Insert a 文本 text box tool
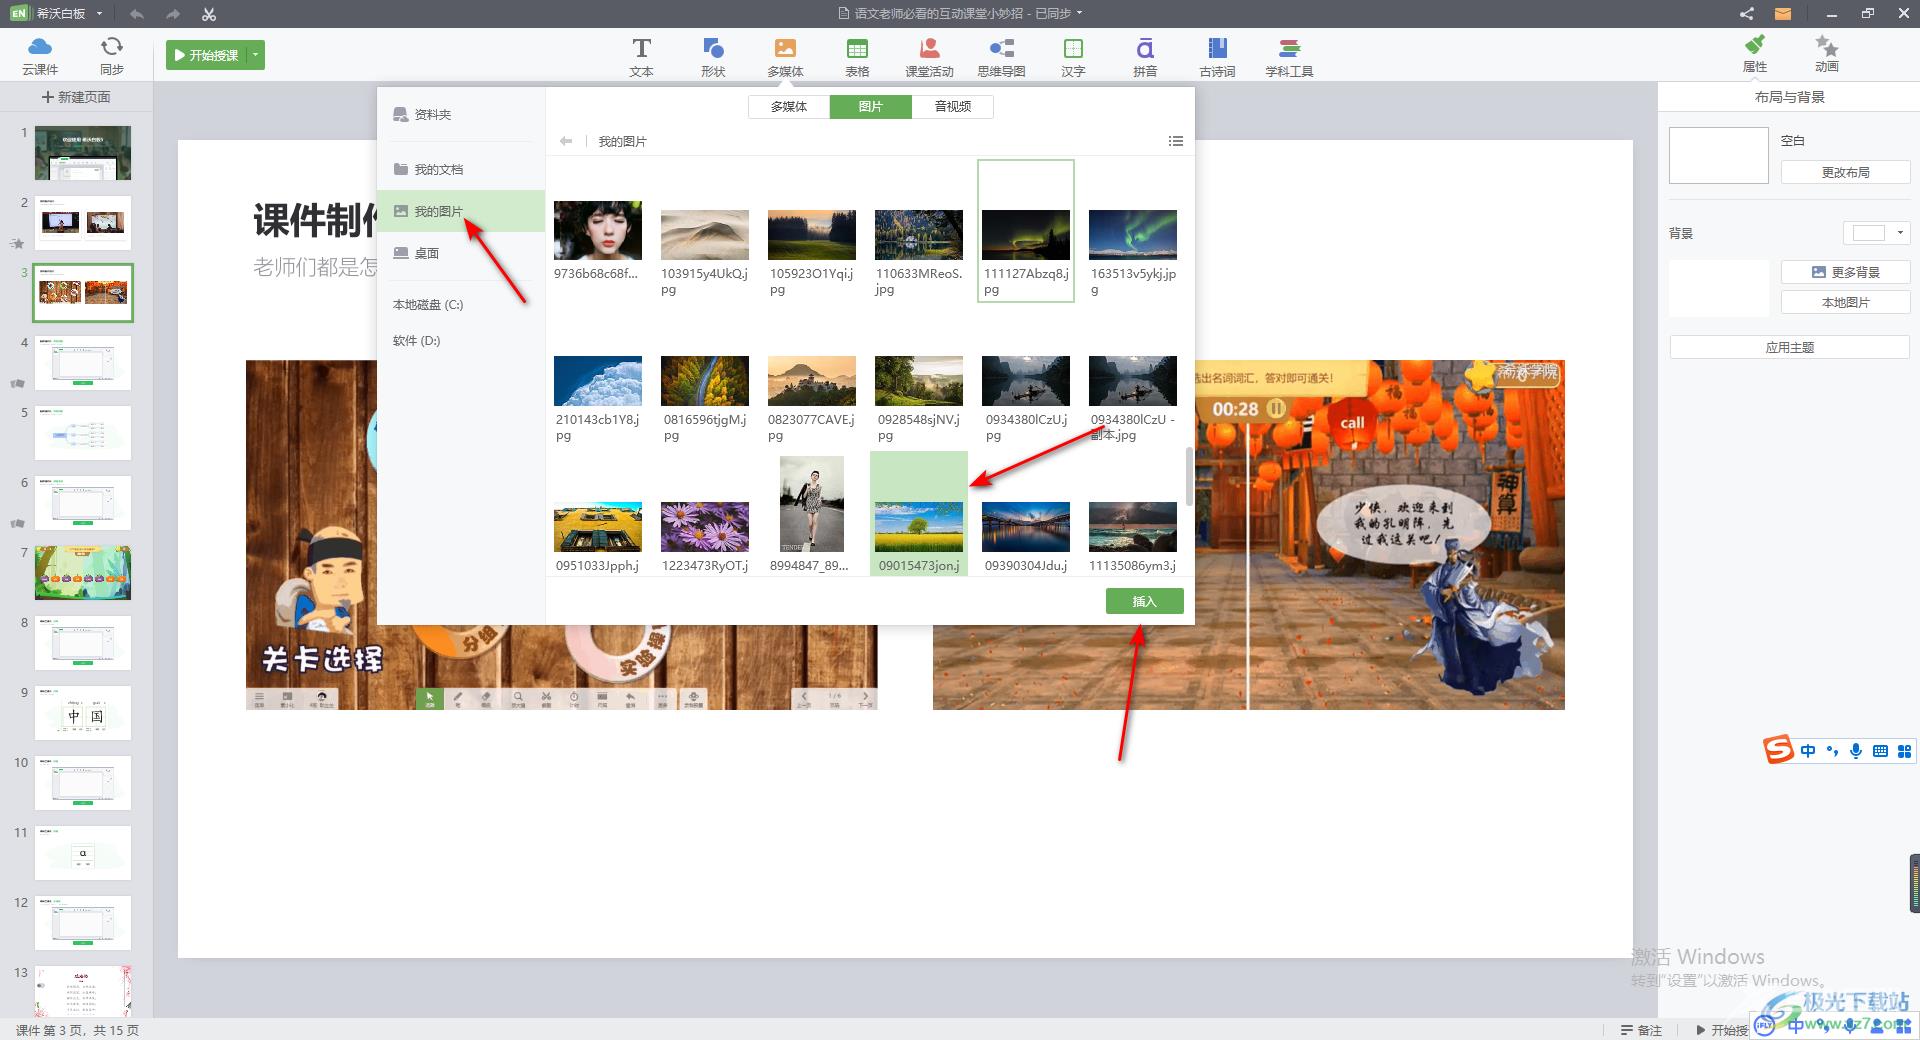This screenshot has height=1040, width=1920. click(641, 57)
